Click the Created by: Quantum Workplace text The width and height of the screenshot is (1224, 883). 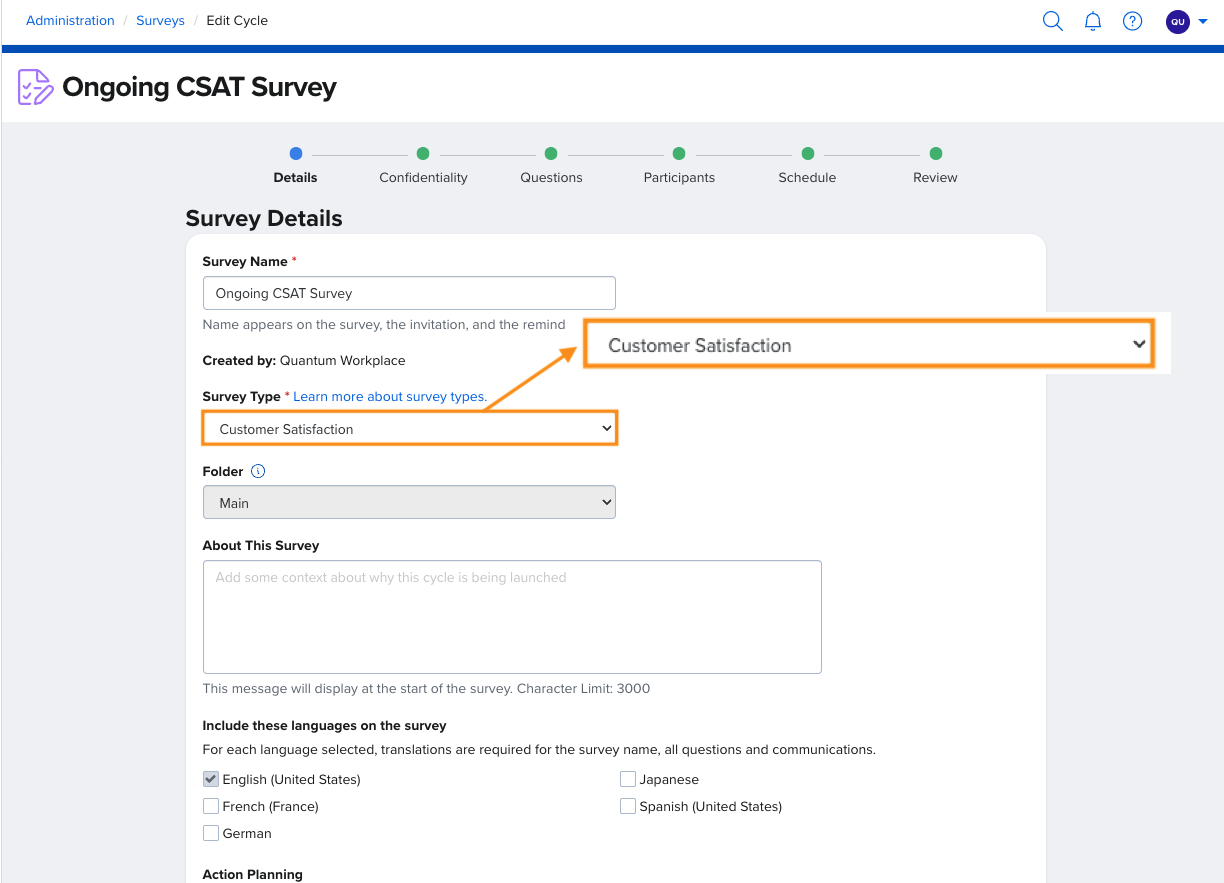pos(304,360)
